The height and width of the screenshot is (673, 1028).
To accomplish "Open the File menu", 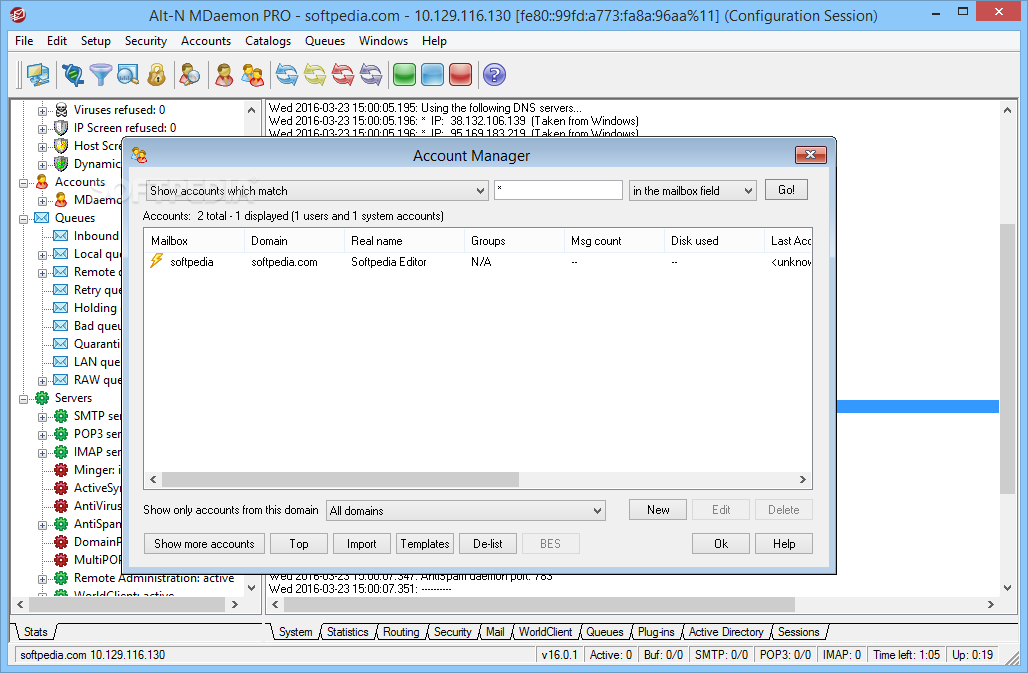I will [x=24, y=41].
